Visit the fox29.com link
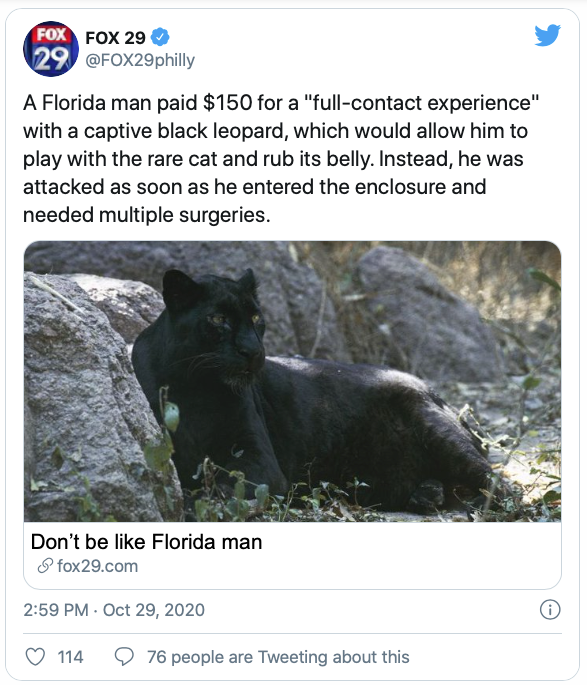Viewport: 587px width, 685px height. click(x=98, y=566)
